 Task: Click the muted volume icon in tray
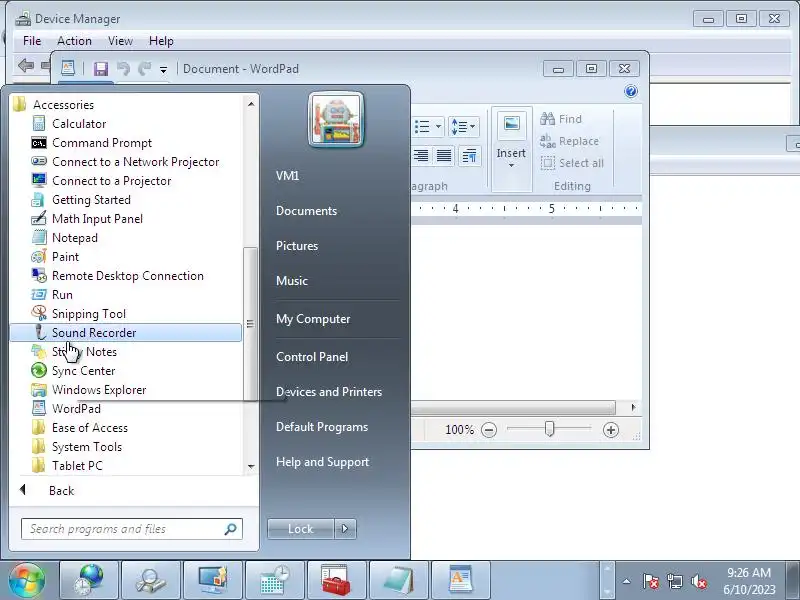tap(698, 581)
